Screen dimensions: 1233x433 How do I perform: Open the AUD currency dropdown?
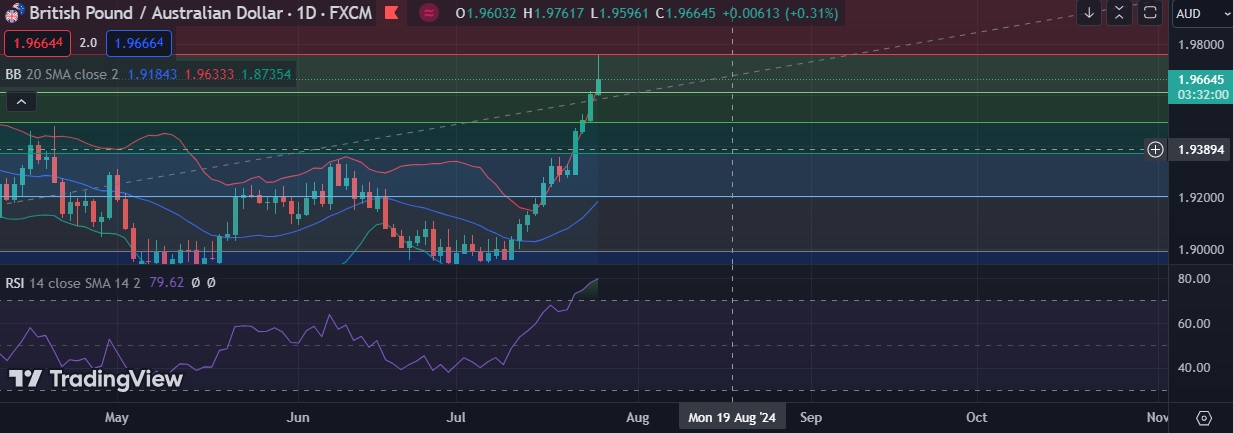(x=1201, y=13)
